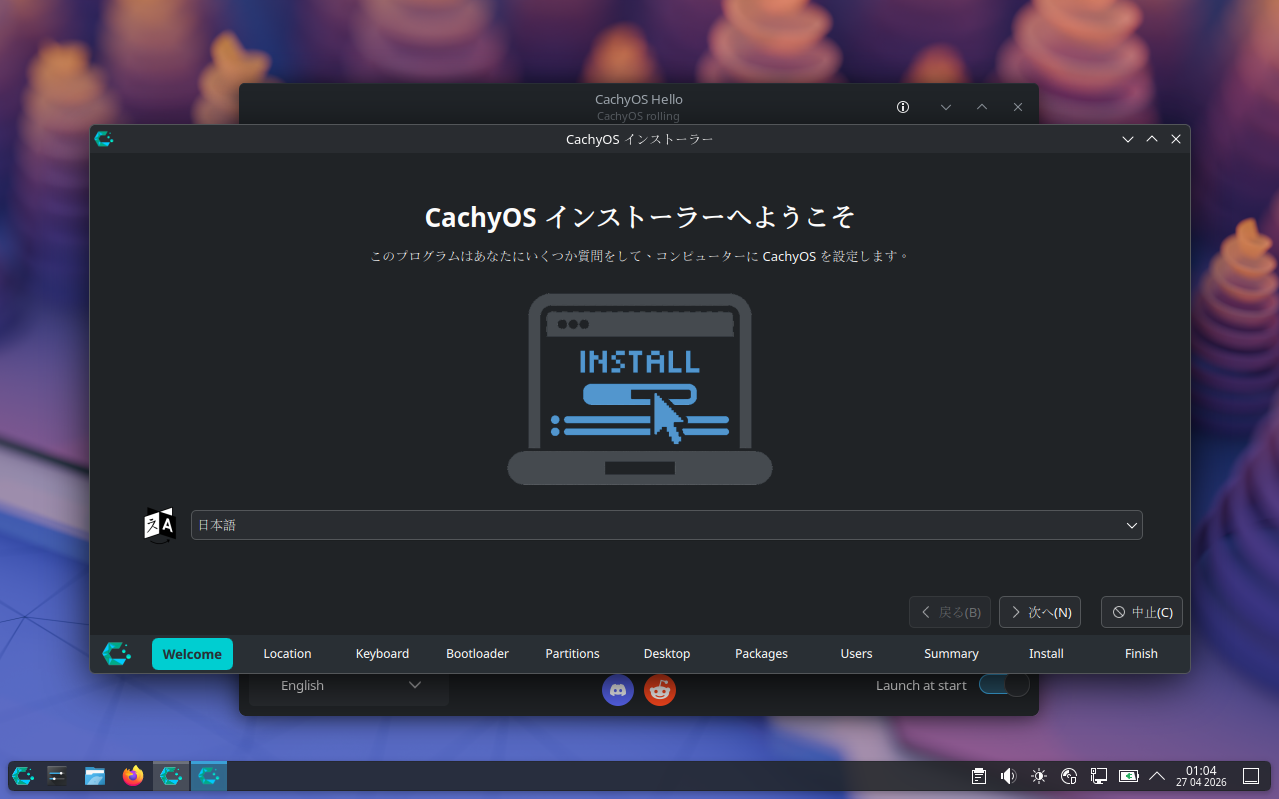Select the Welcome step

192,654
